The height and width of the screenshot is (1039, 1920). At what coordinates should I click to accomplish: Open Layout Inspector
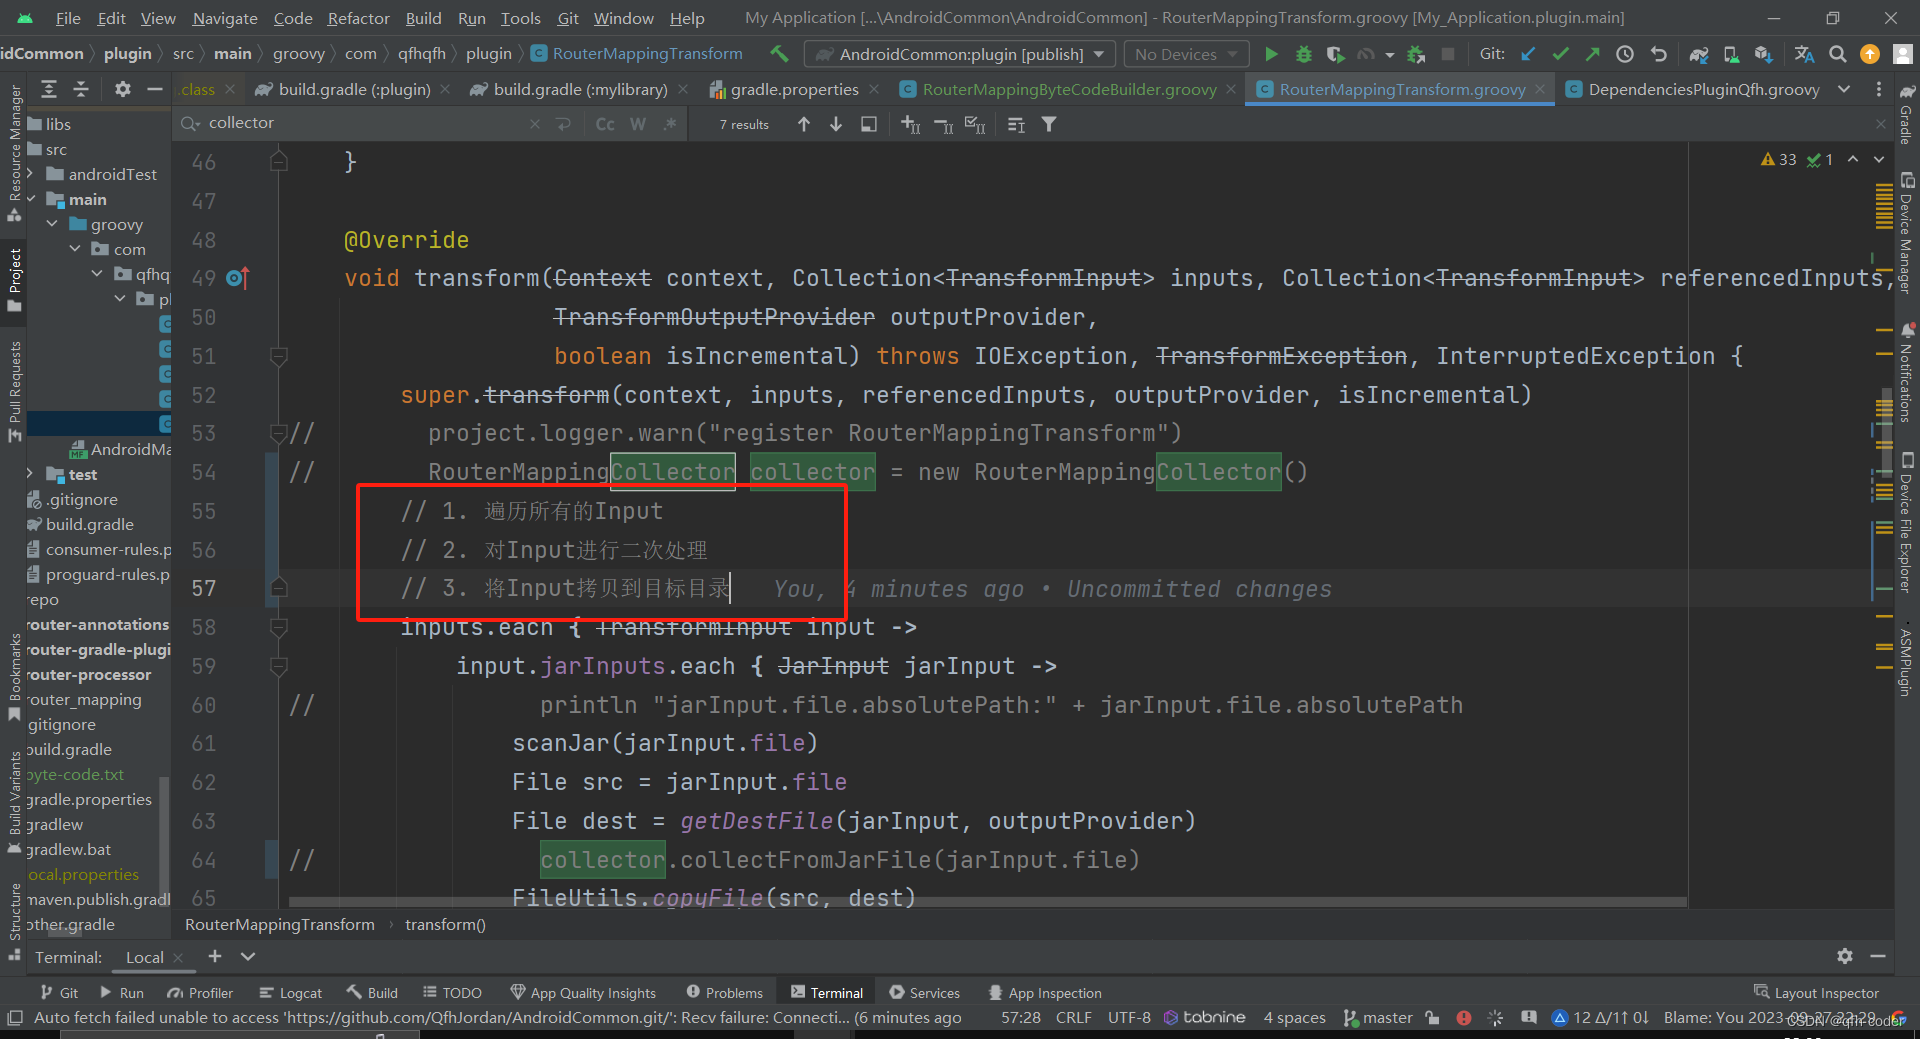(x=1816, y=992)
